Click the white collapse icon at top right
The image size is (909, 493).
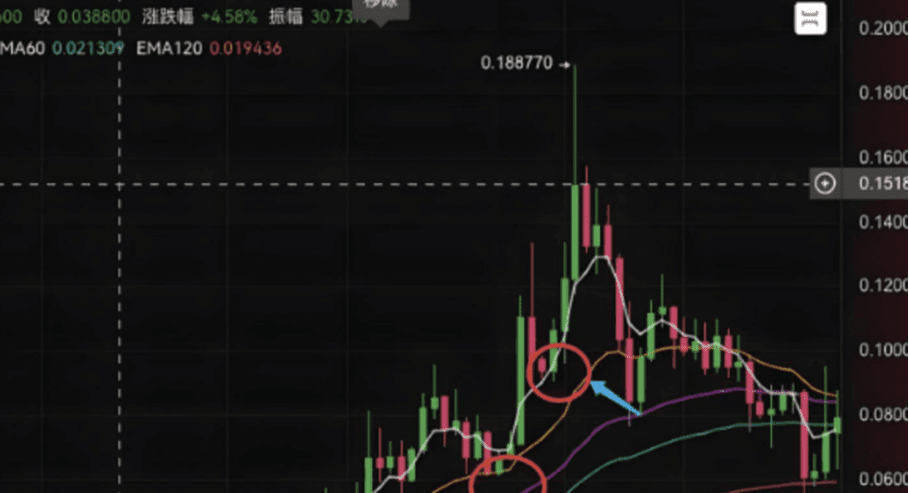(810, 19)
